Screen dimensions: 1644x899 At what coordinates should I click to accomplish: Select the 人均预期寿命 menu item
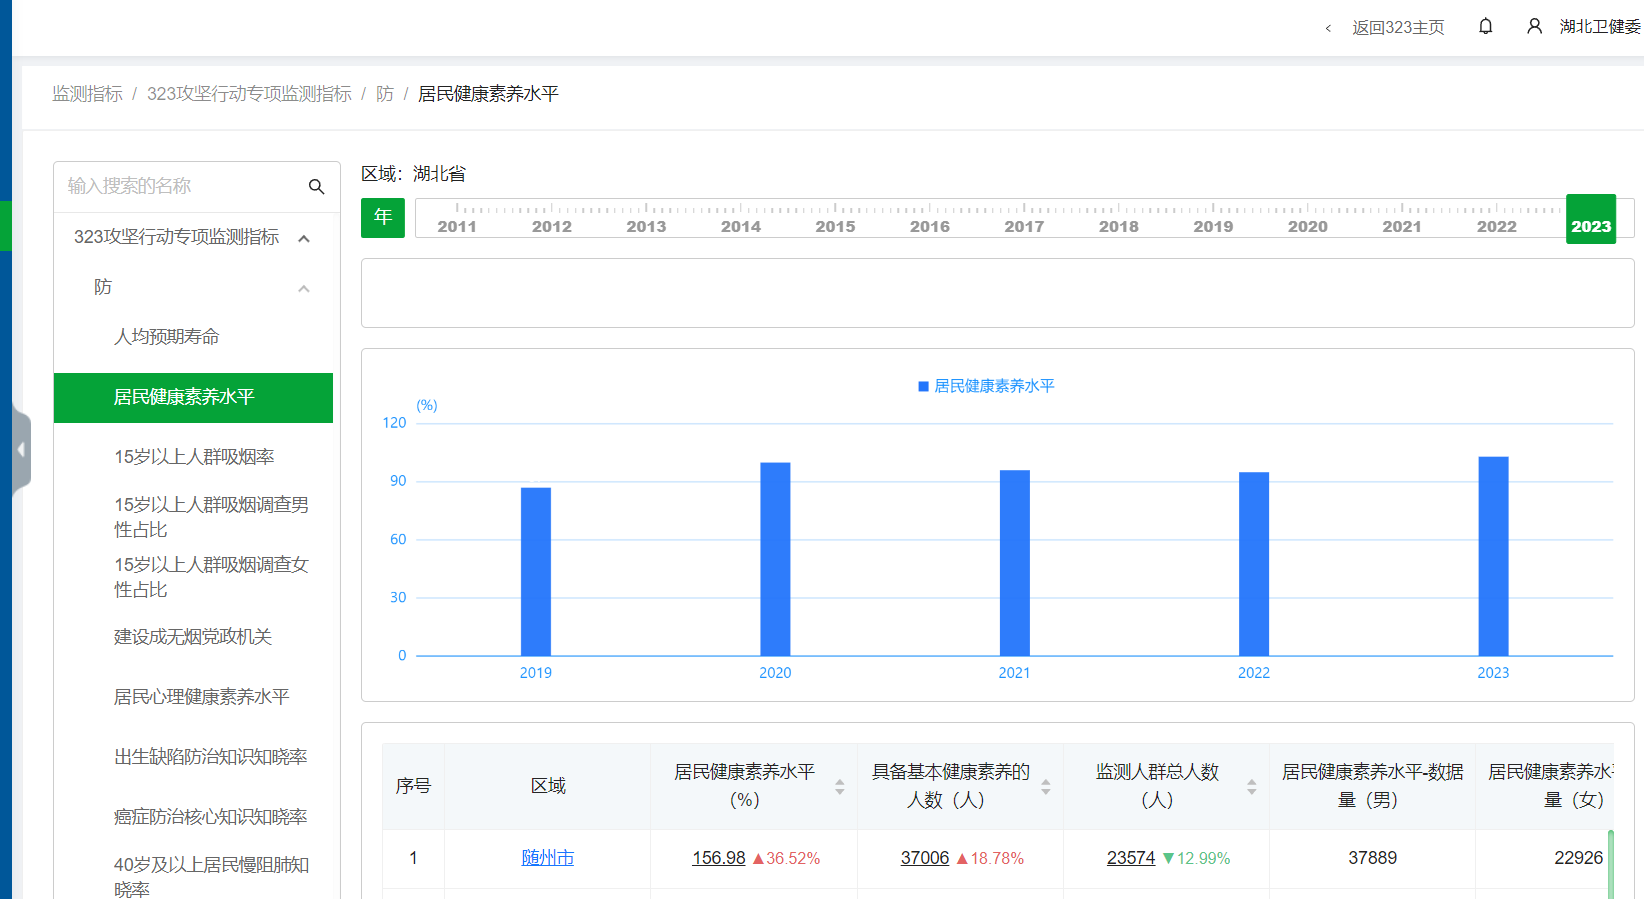pyautogui.click(x=166, y=337)
